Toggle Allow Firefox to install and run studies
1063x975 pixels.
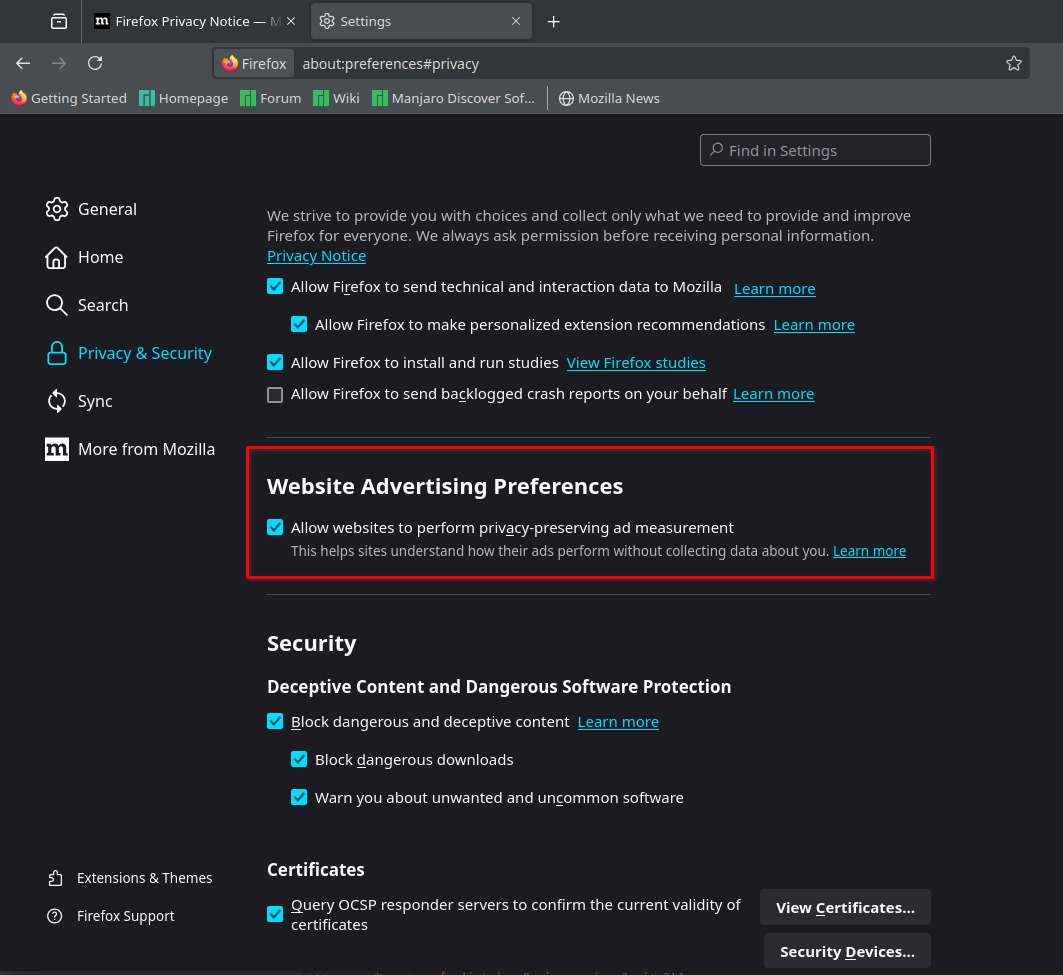click(x=275, y=362)
